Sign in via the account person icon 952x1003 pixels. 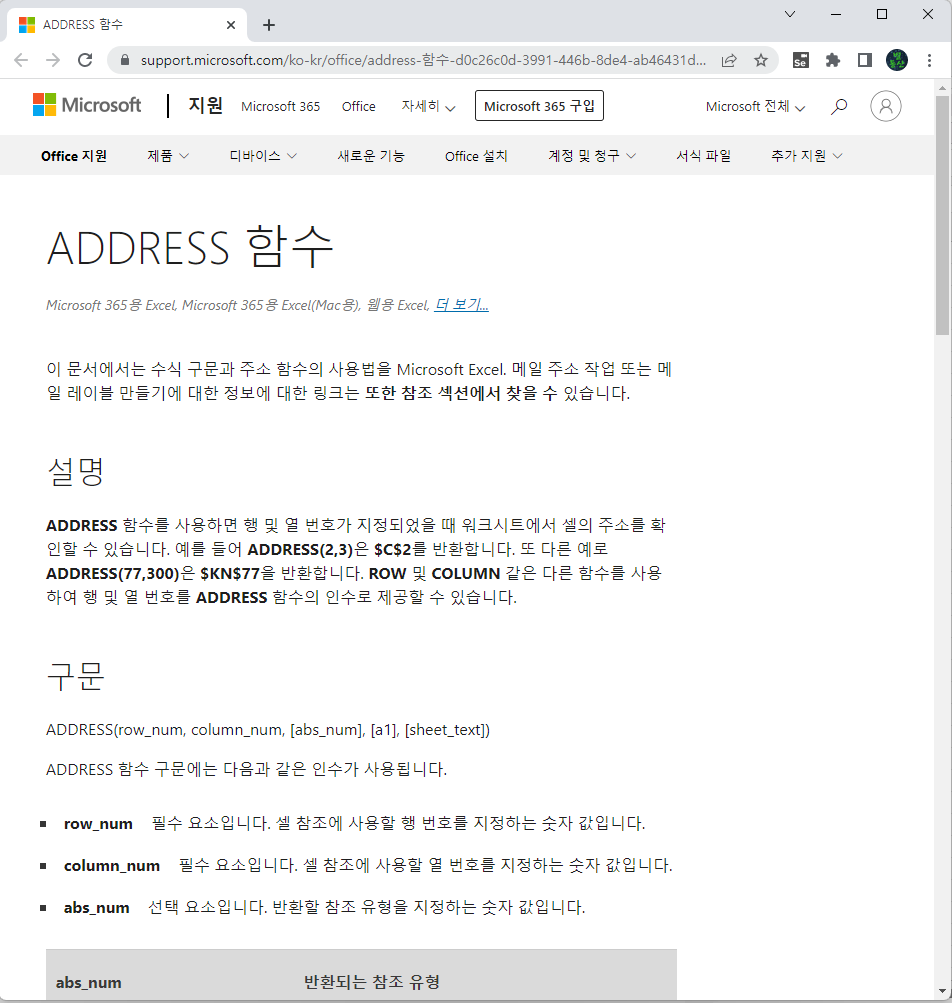[885, 106]
